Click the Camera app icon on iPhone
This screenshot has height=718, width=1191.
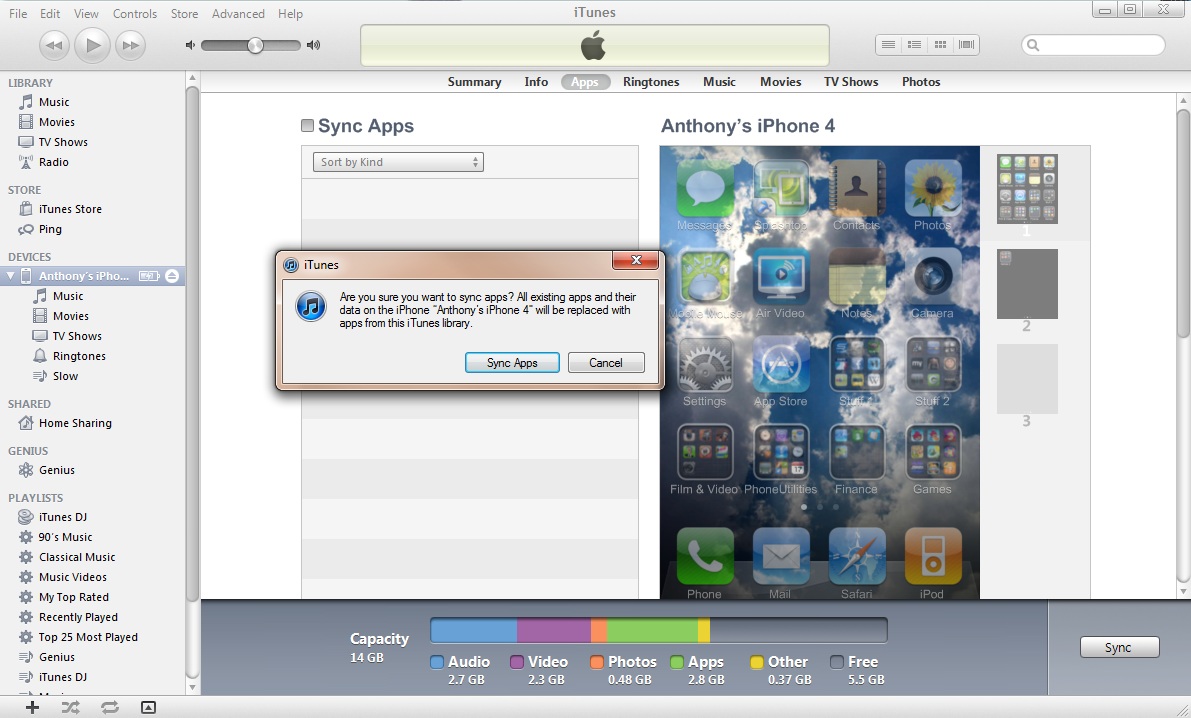[933, 277]
